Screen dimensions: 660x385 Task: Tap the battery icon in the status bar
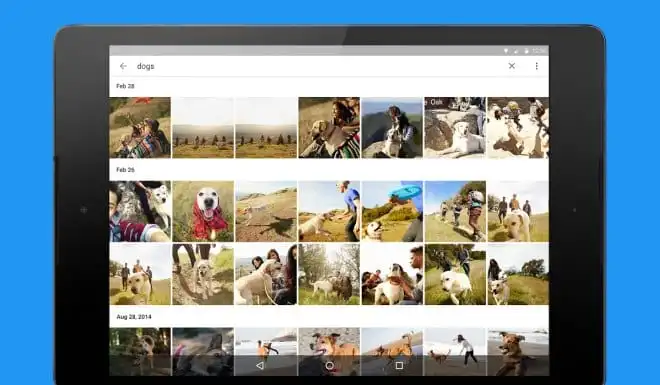(x=526, y=51)
